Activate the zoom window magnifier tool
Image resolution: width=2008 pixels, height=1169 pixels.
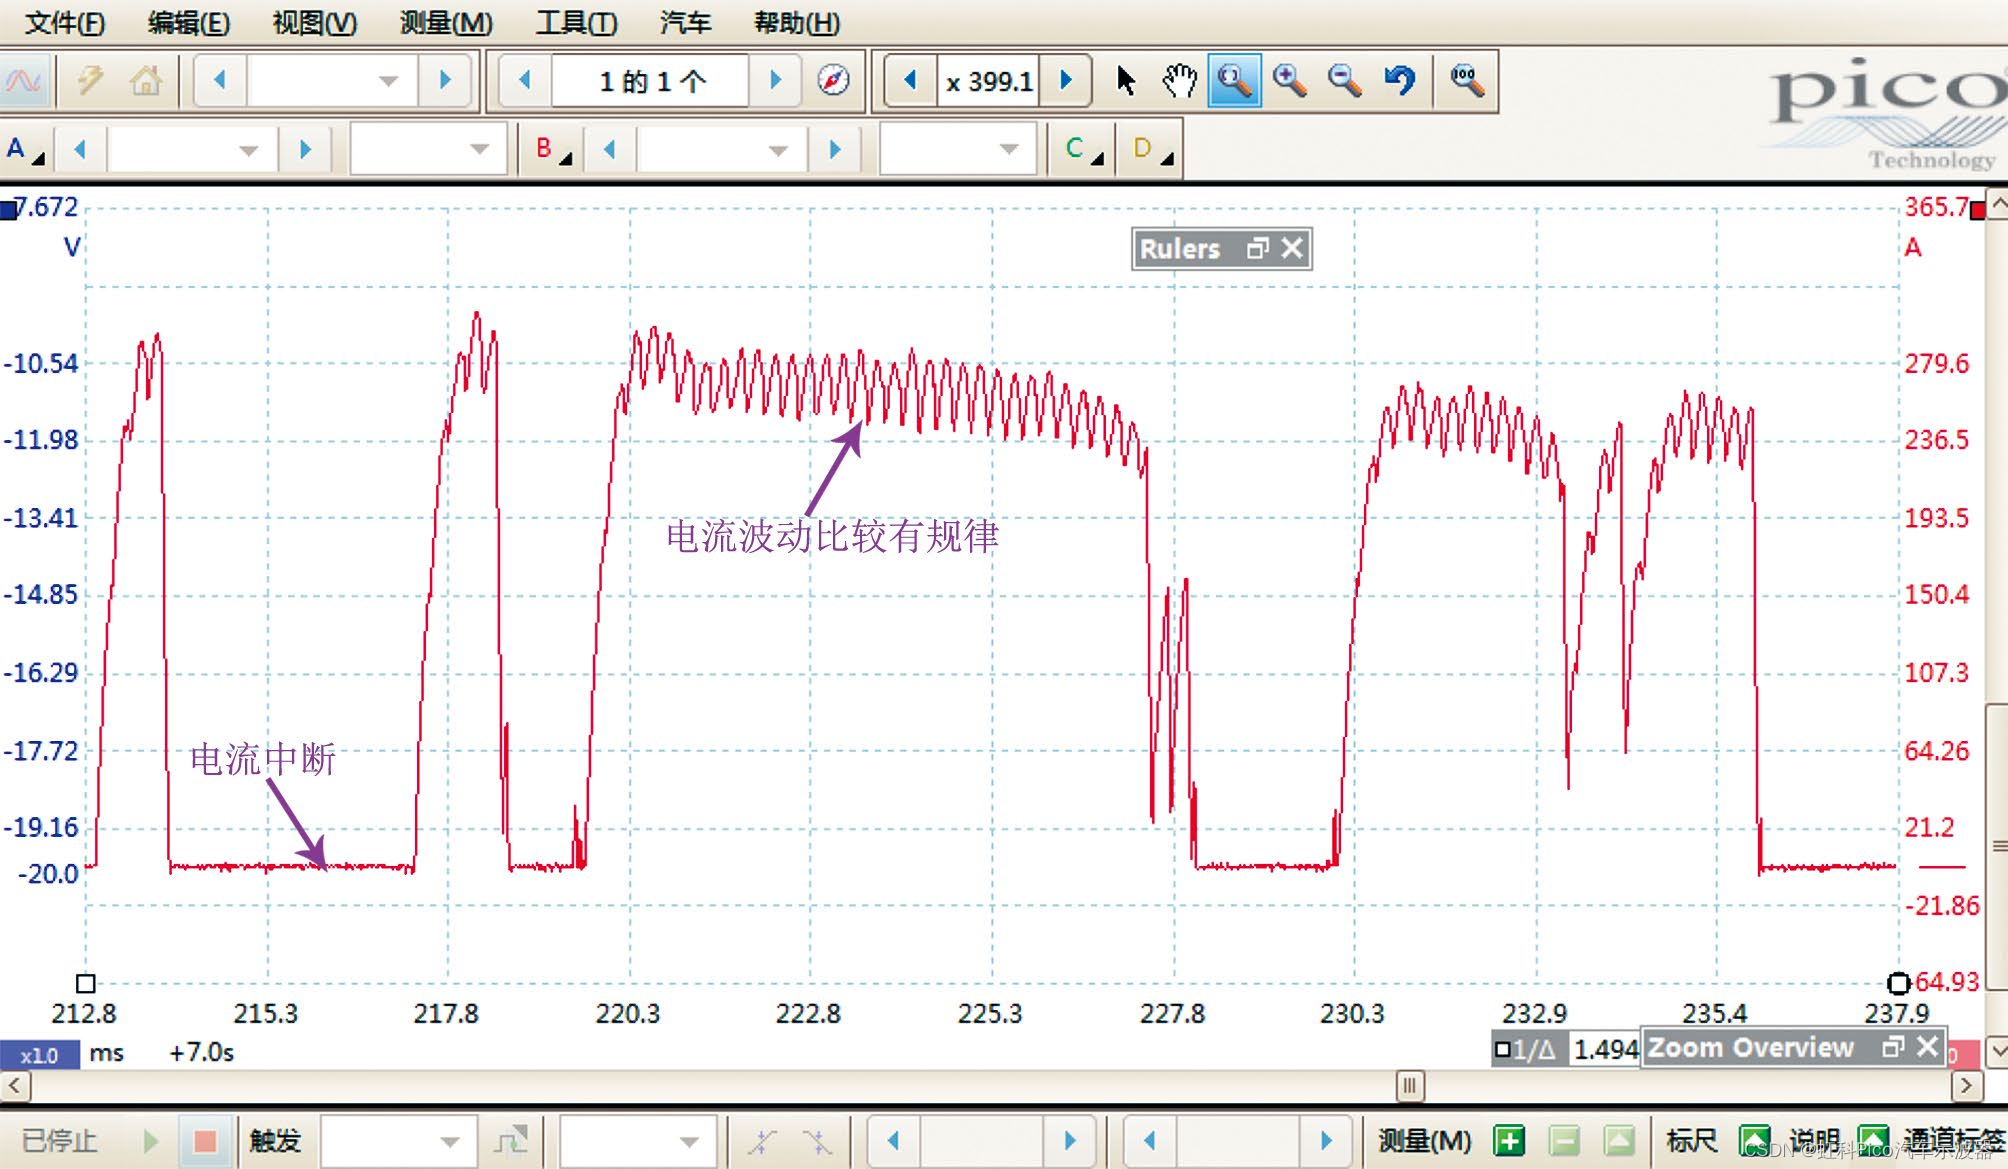pos(1234,81)
